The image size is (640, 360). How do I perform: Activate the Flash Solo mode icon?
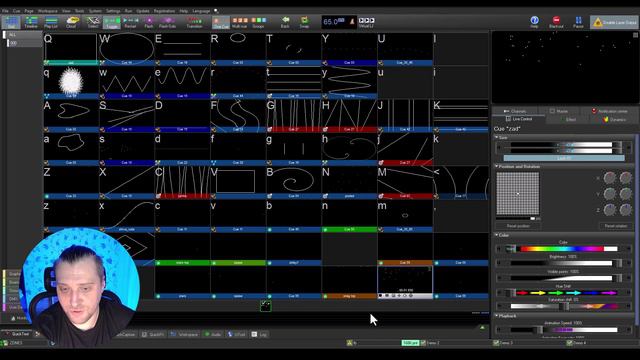click(x=167, y=22)
